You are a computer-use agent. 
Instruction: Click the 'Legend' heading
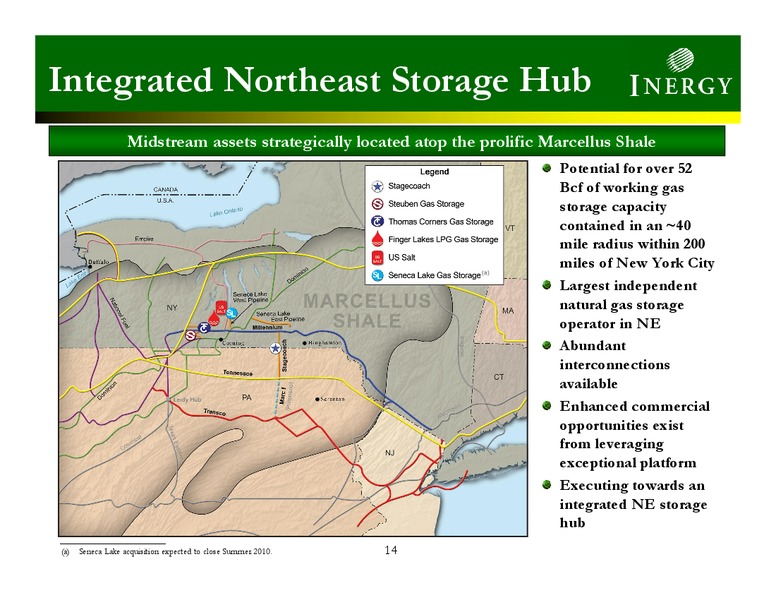435,172
